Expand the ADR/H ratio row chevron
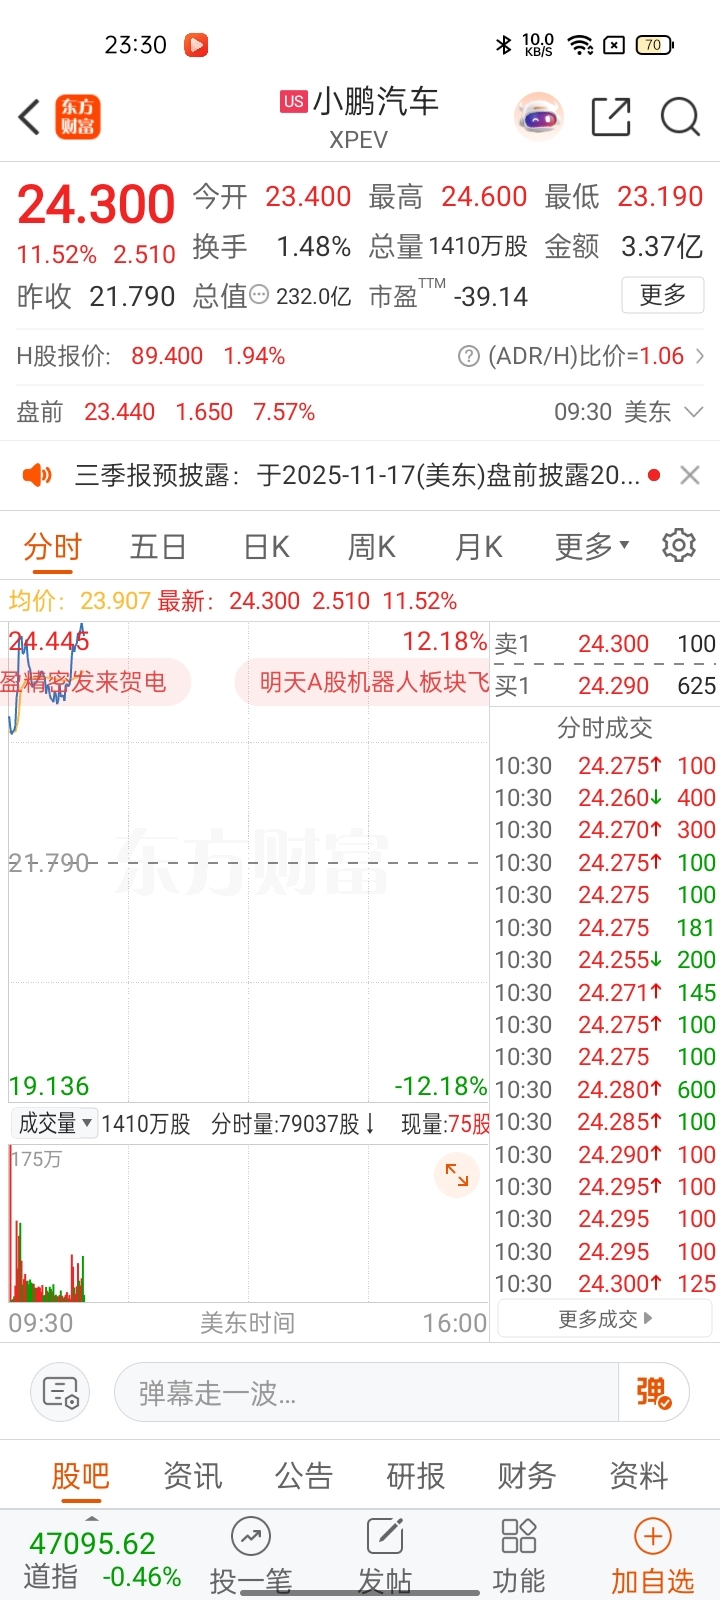This screenshot has width=720, height=1600. click(699, 356)
